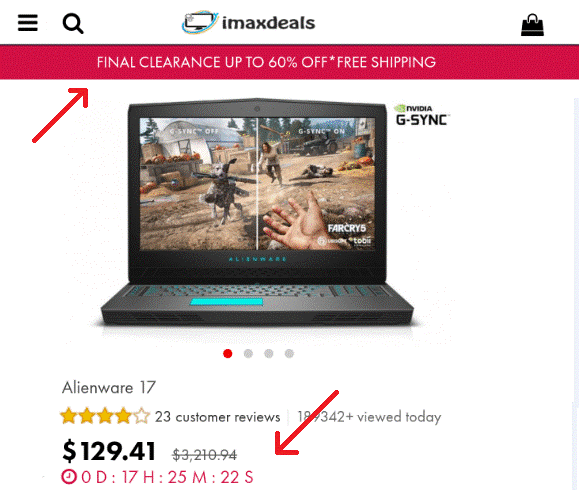Image resolution: width=579 pixels, height=498 pixels.
Task: Click the $129.41 sale price
Action: click(x=109, y=451)
